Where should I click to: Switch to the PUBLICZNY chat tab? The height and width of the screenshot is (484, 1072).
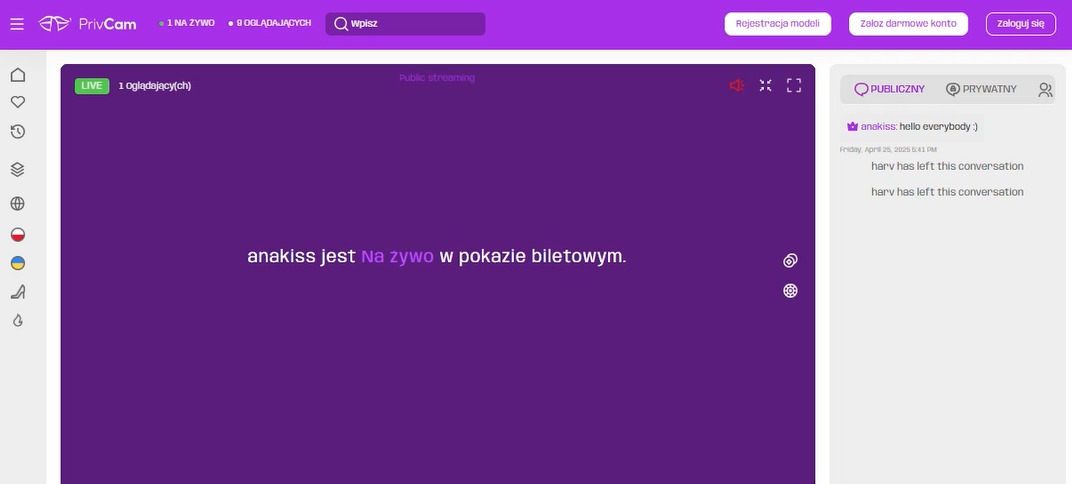click(889, 89)
